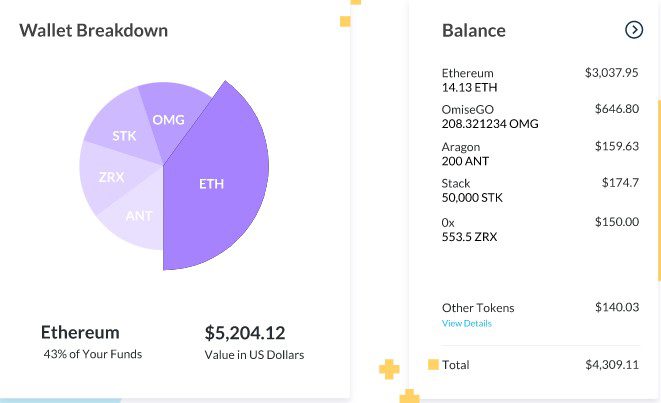
Task: Select the ETH pie chart slice
Action: pyautogui.click(x=215, y=185)
